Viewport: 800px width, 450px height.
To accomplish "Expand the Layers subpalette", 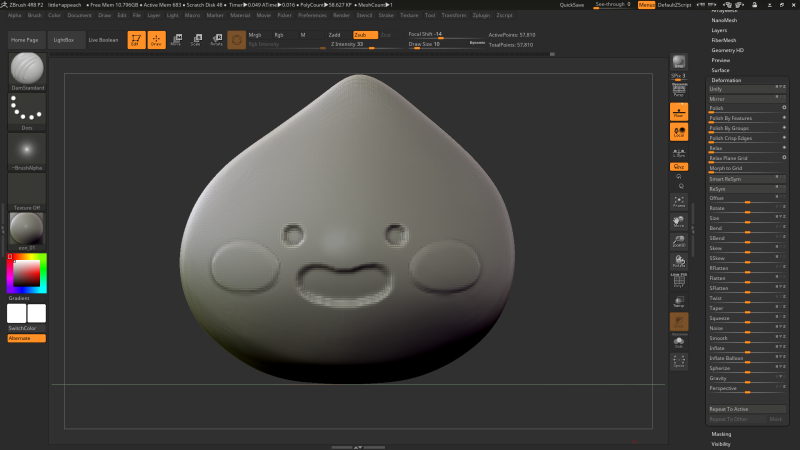I will (x=719, y=30).
